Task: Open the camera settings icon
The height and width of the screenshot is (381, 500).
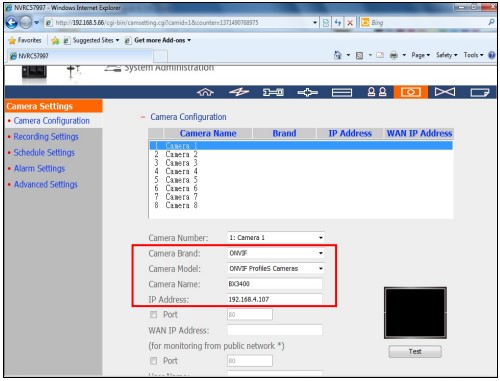Action: tap(411, 92)
